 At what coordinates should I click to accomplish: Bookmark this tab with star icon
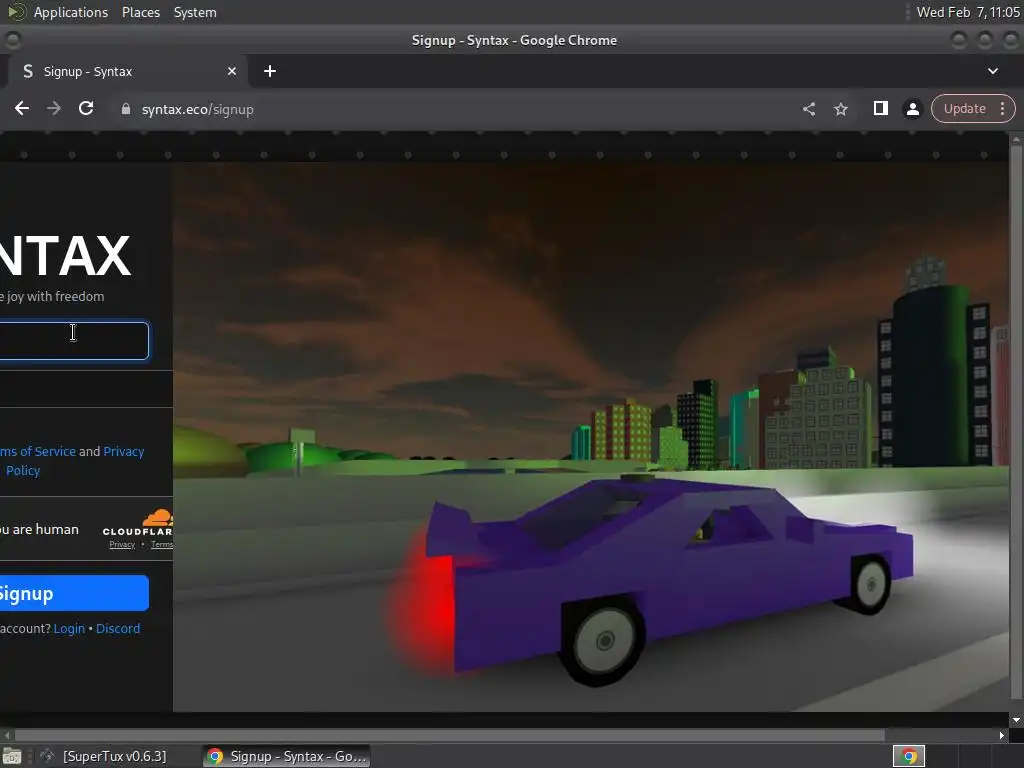point(841,109)
